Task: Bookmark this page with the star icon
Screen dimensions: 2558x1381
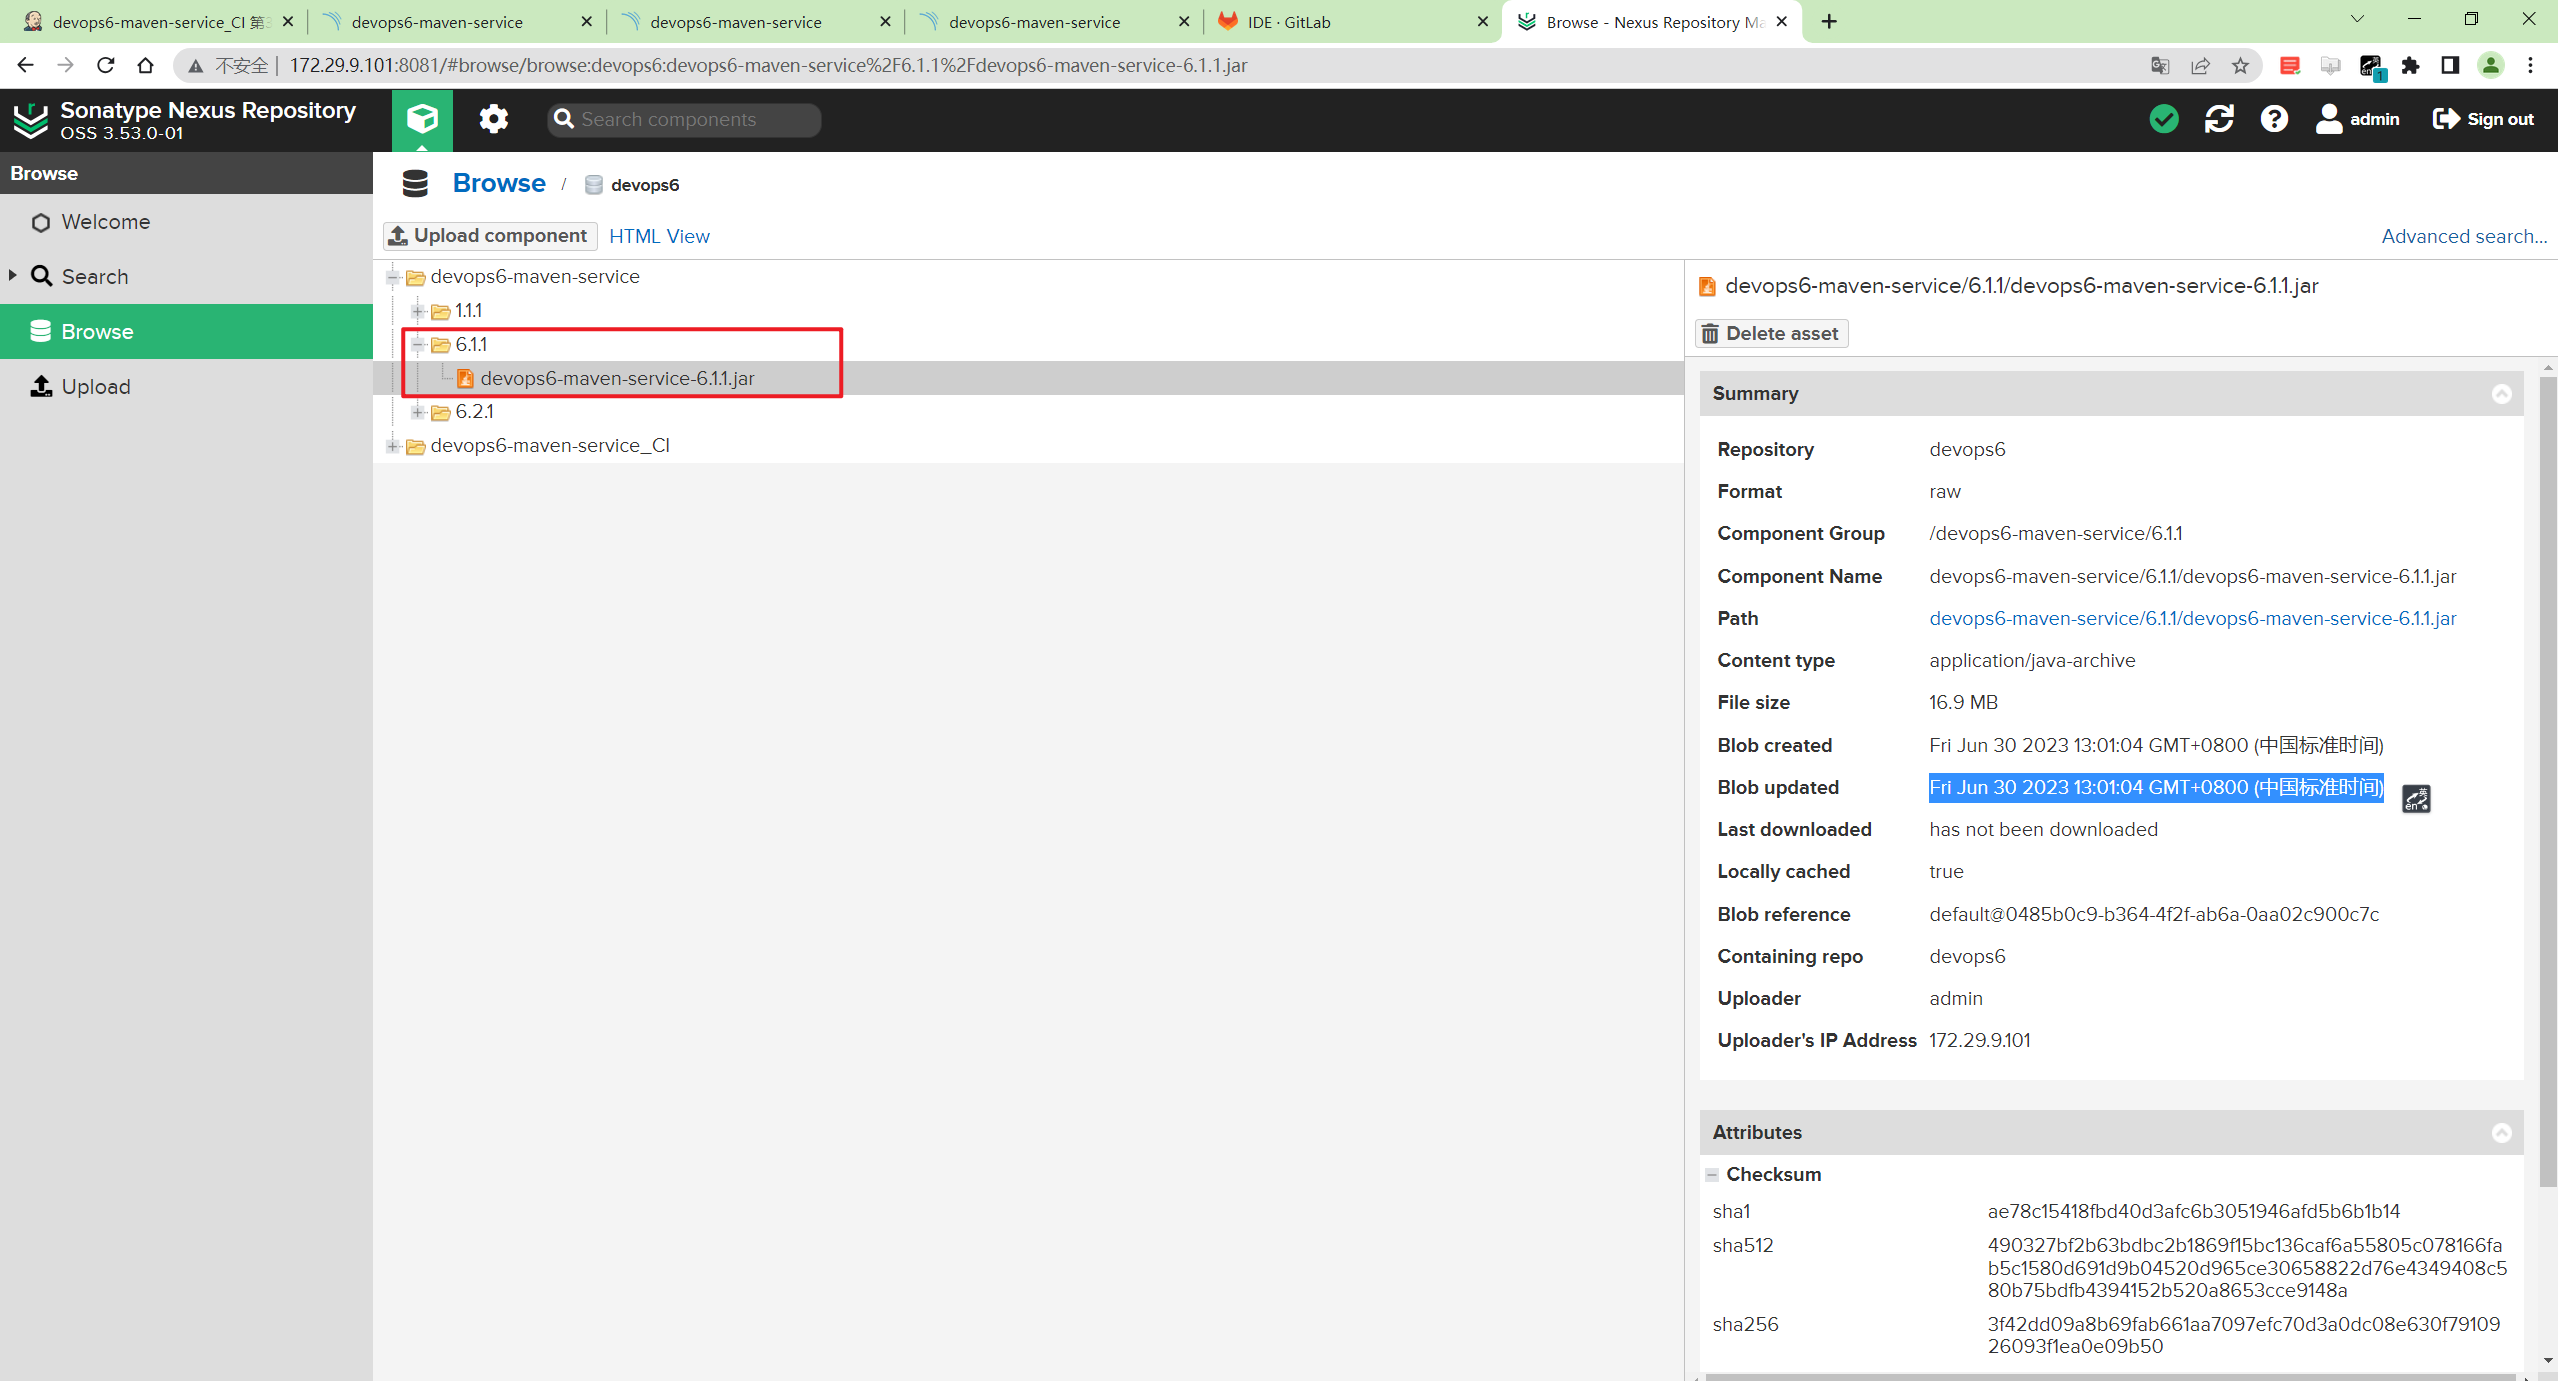Action: 2240,66
